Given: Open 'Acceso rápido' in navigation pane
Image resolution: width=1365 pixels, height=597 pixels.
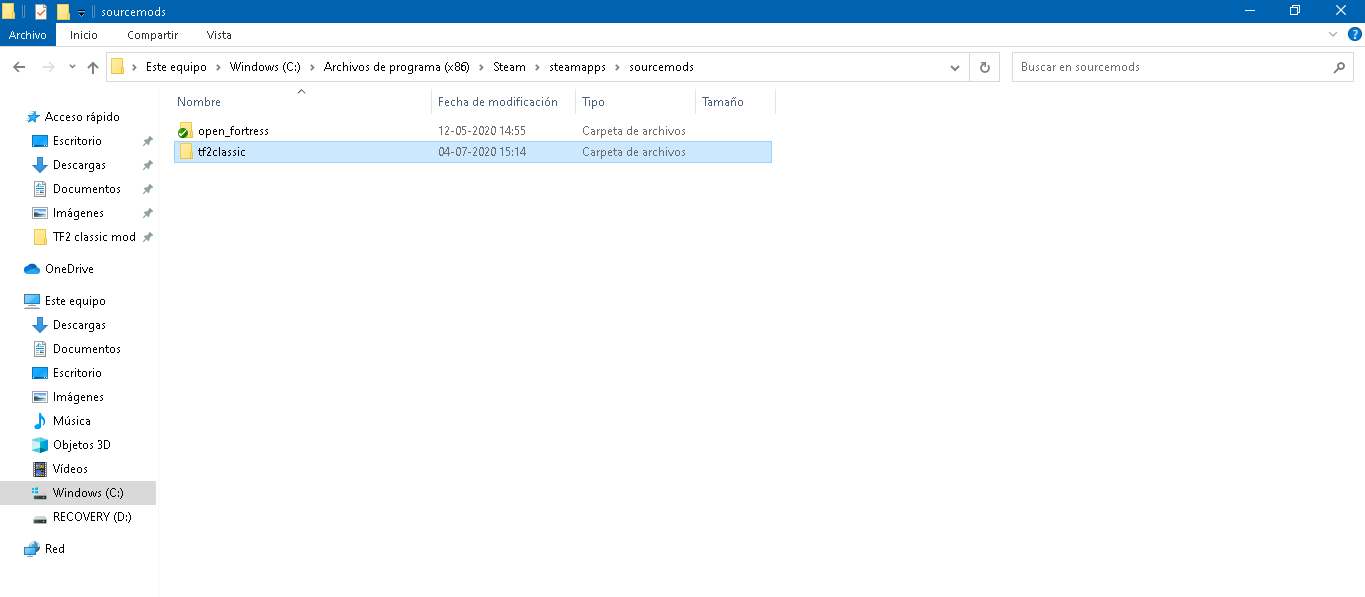Looking at the screenshot, I should tap(82, 117).
